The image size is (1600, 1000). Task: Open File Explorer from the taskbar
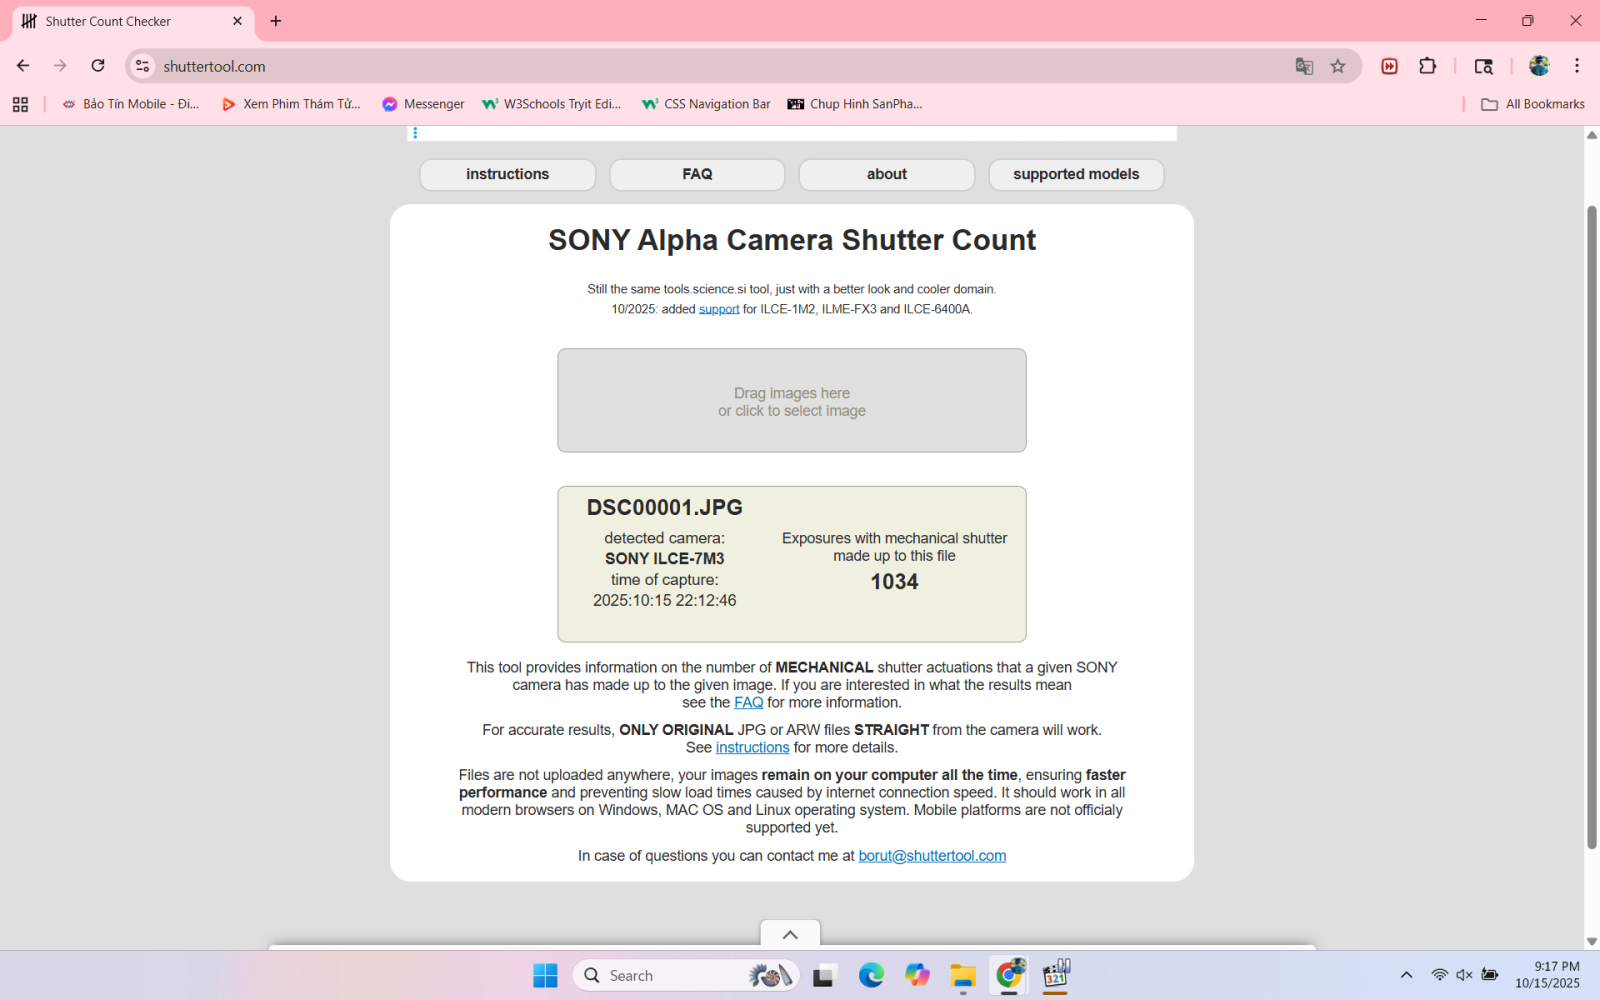point(963,976)
